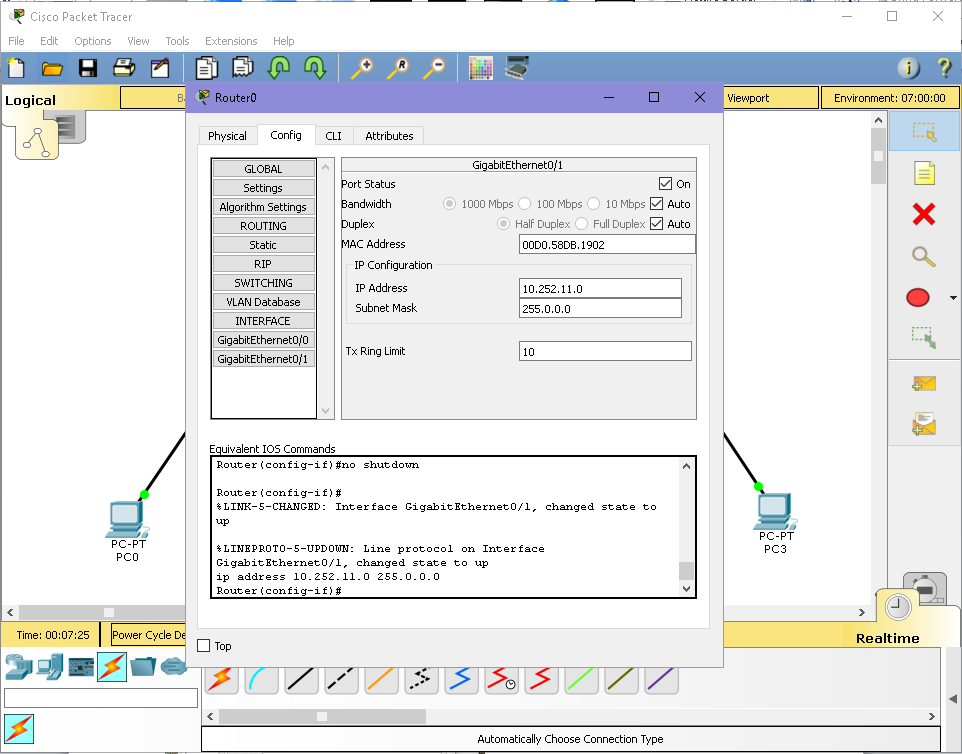Open the Activity Wizard icon
This screenshot has height=754, width=962.
point(160,67)
